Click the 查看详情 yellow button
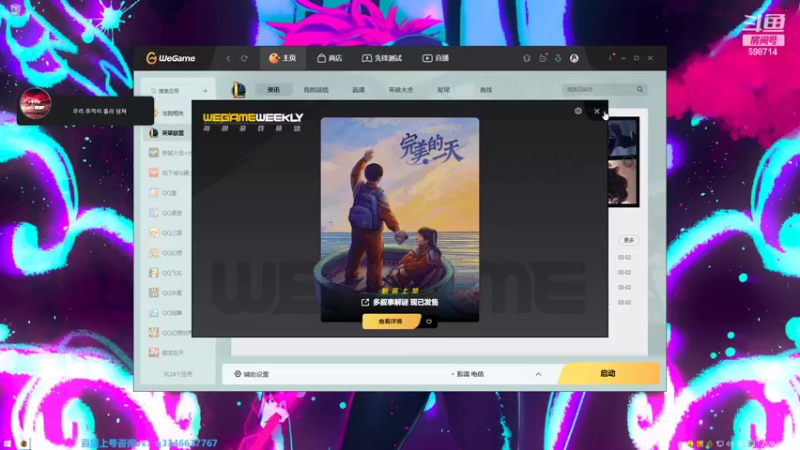This screenshot has height=450, width=800. (390, 321)
